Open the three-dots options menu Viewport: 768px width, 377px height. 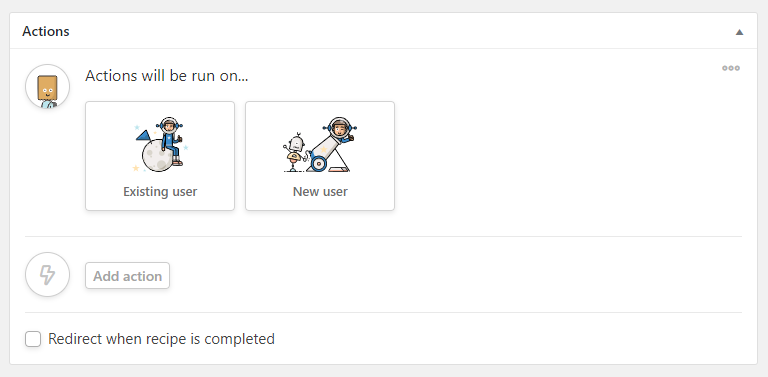click(x=731, y=68)
